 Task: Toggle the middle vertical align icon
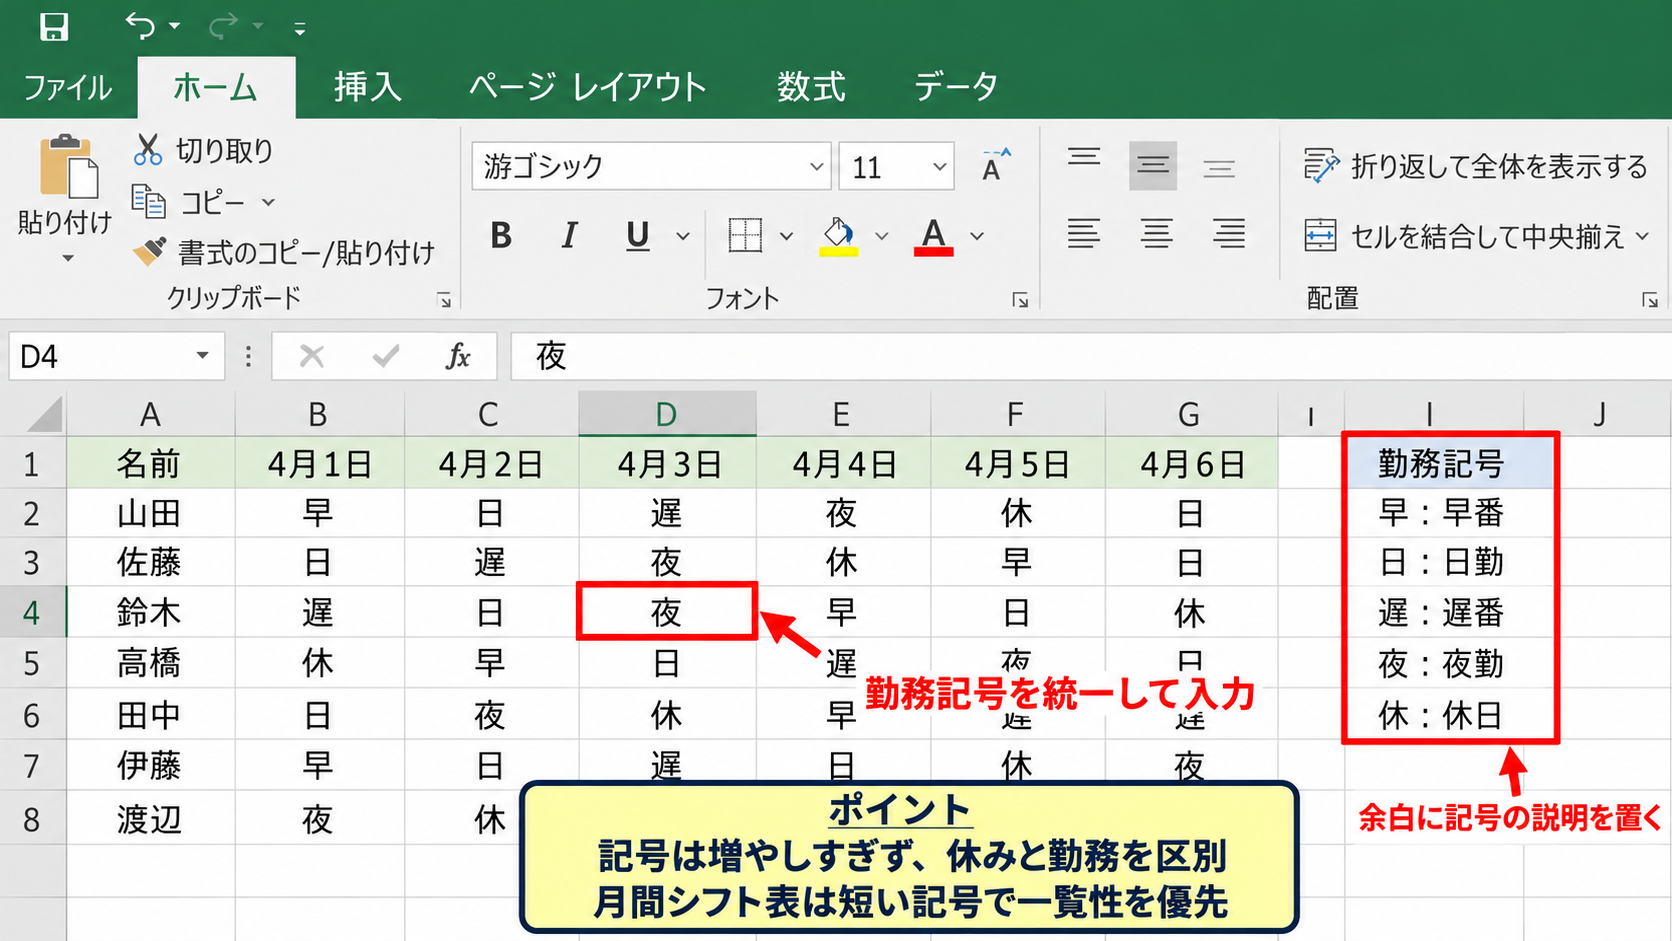click(1153, 165)
